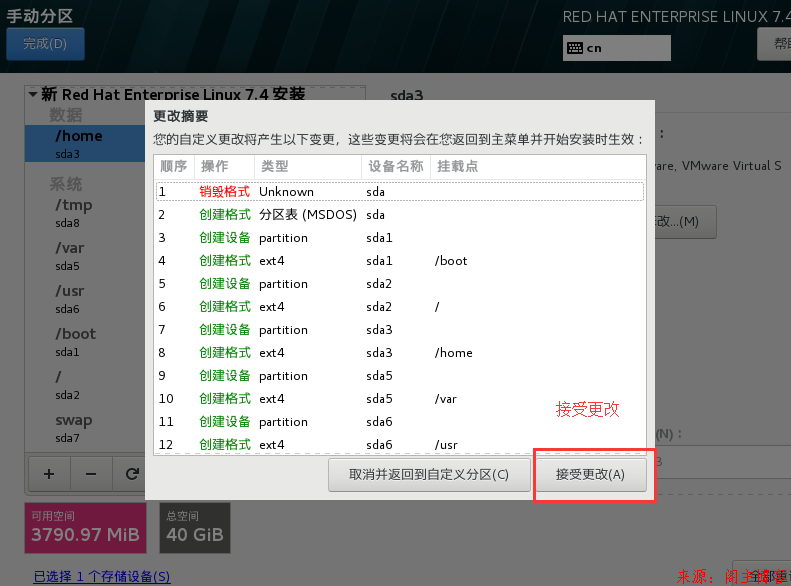Click the 完成(D) done button

point(45,44)
